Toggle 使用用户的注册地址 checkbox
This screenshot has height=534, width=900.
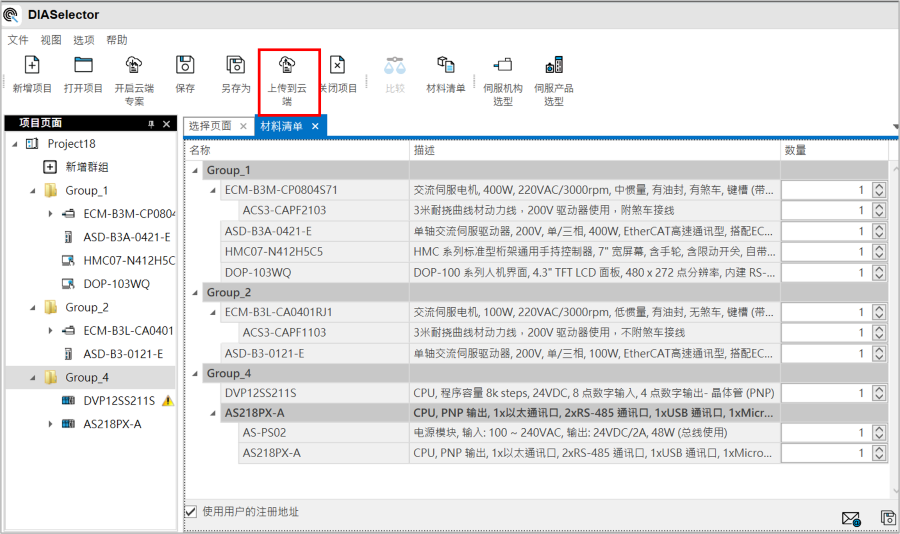point(191,511)
